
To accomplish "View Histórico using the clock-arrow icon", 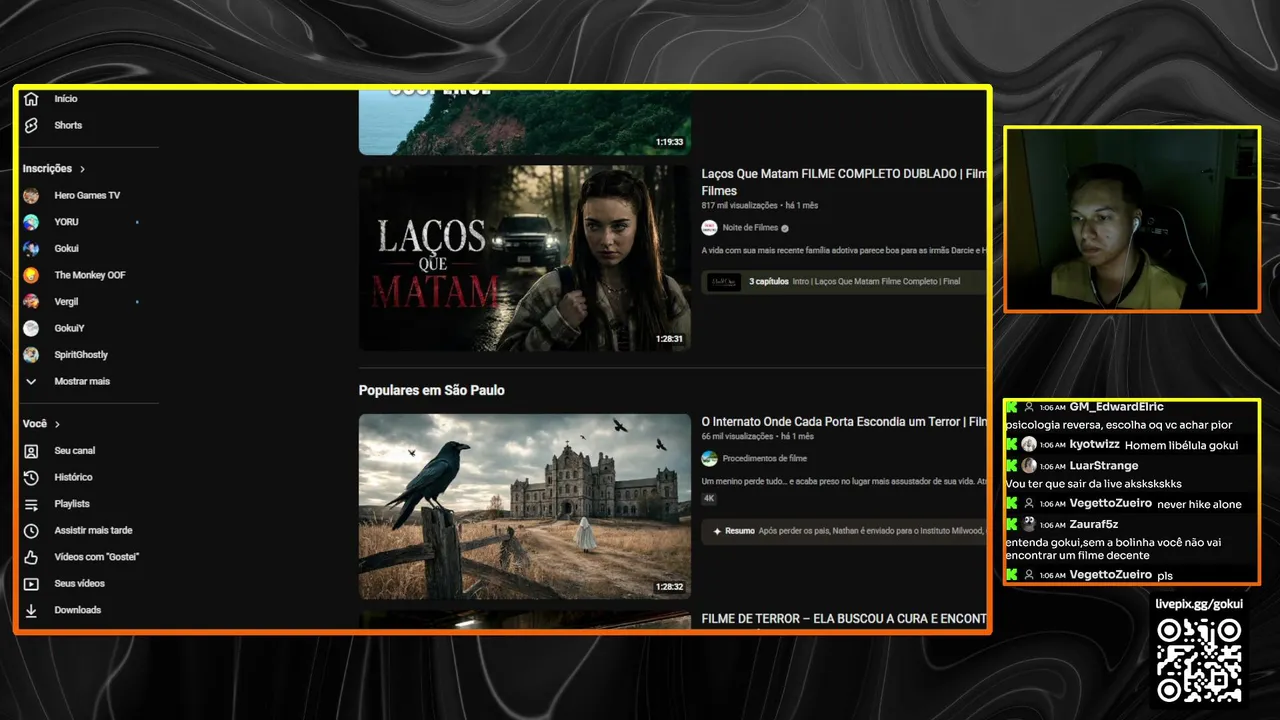I will point(31,477).
